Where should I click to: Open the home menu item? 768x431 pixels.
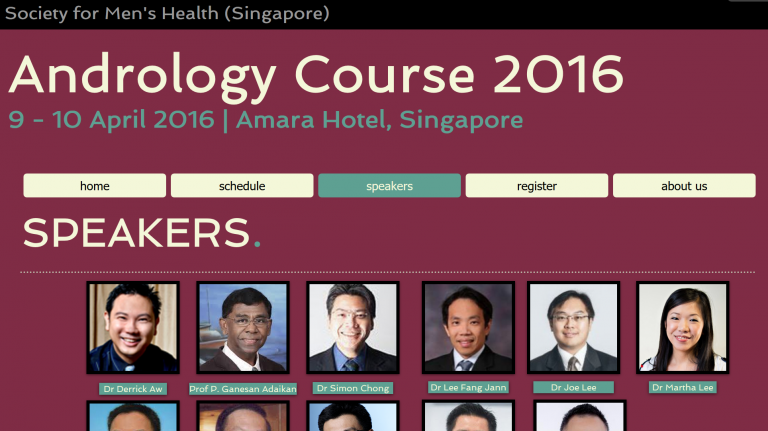coord(95,186)
